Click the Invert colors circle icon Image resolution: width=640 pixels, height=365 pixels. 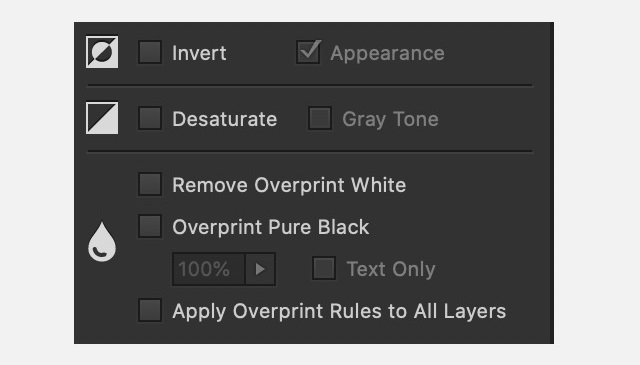(x=102, y=52)
